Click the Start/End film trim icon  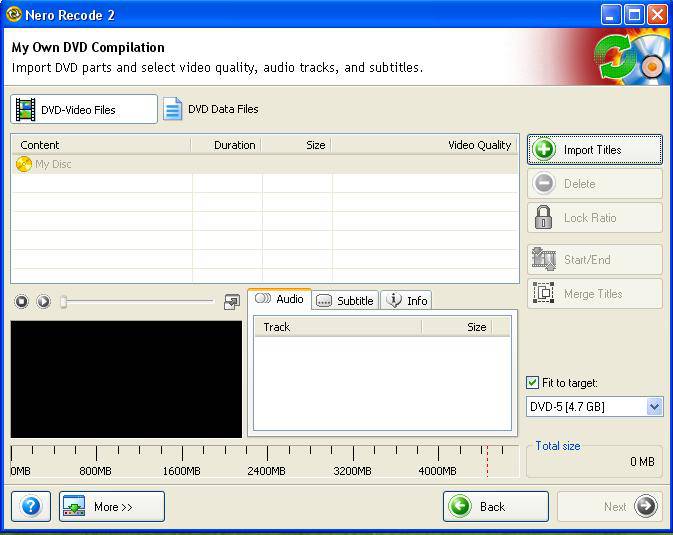click(544, 260)
